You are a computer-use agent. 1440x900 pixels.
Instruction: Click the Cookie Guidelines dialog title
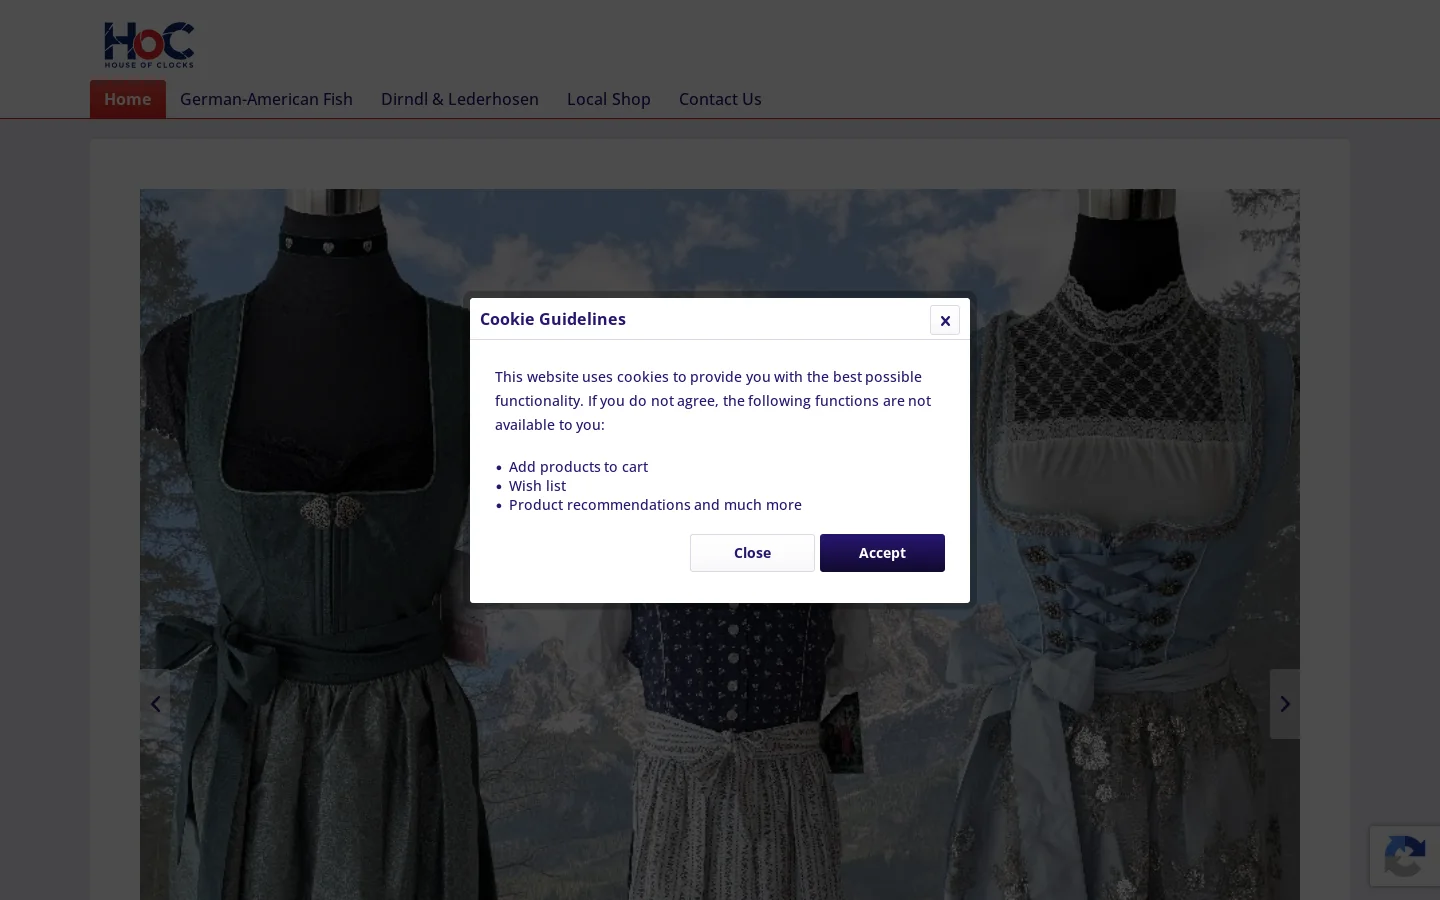(553, 319)
